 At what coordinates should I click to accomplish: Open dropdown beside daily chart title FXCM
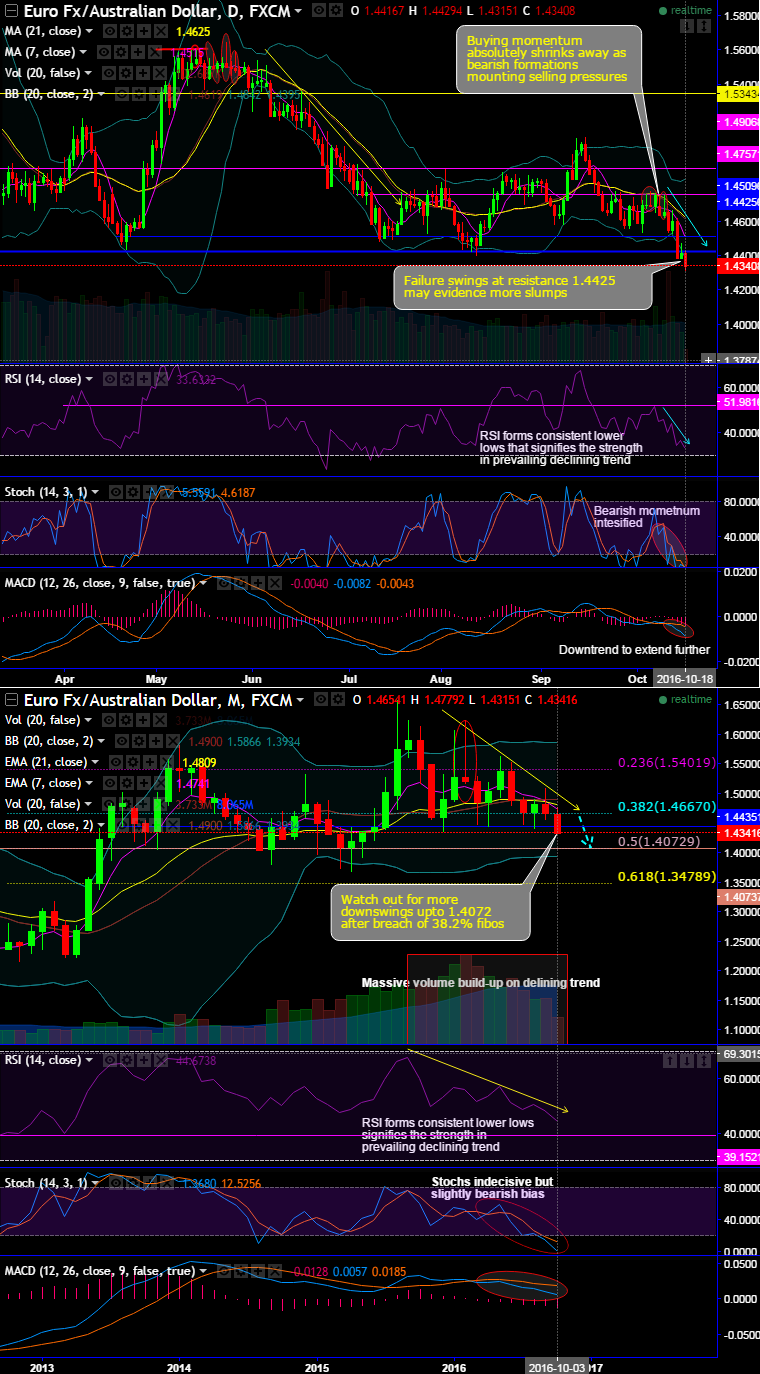(298, 11)
